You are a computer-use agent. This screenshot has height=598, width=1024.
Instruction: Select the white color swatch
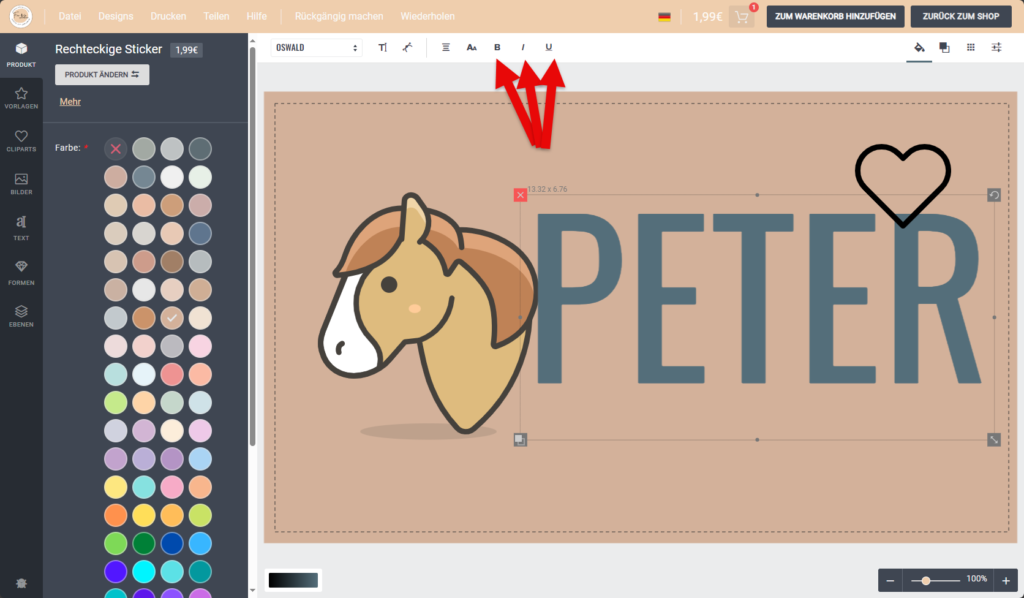(173, 177)
